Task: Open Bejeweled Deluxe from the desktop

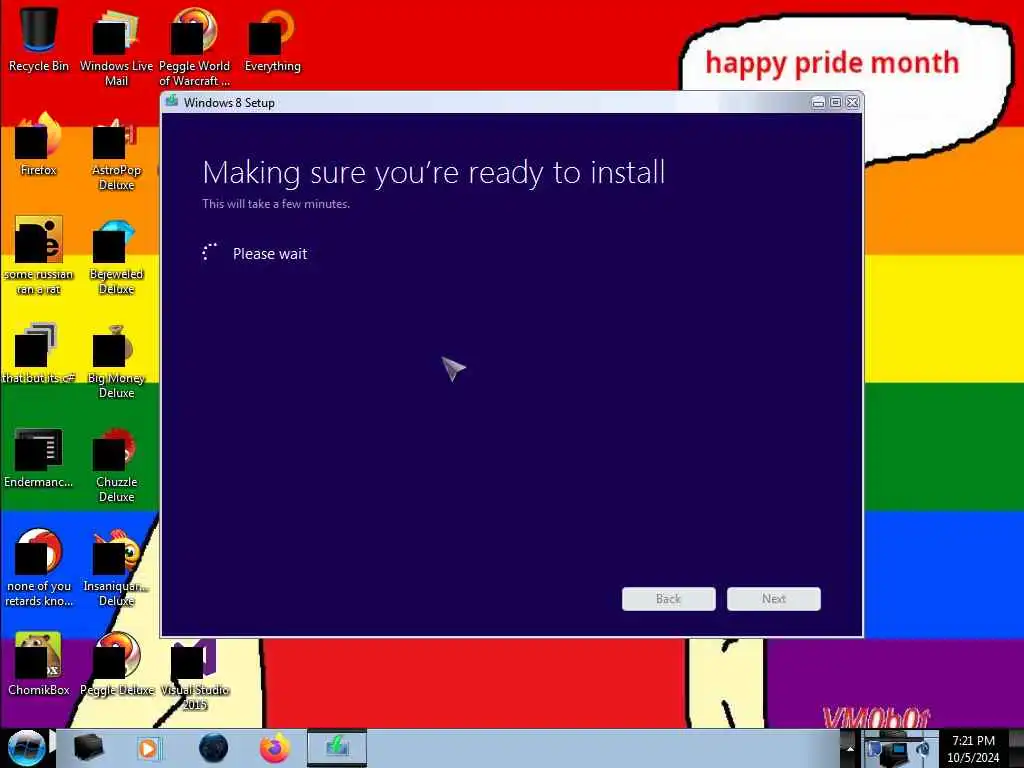Action: pyautogui.click(x=116, y=255)
